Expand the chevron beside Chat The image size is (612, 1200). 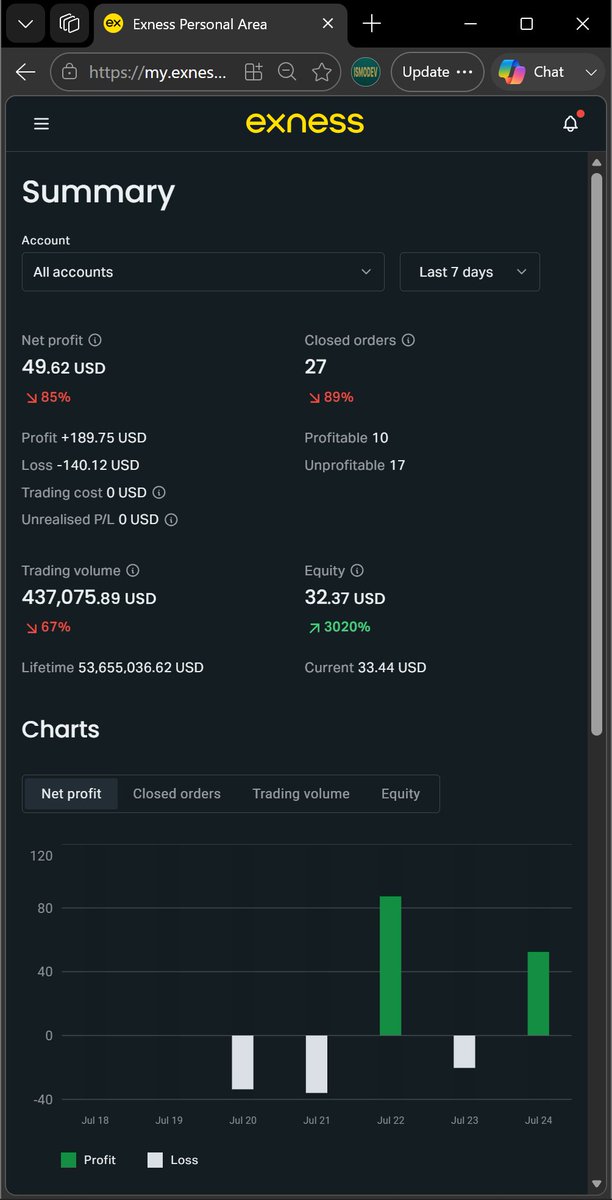pos(590,72)
